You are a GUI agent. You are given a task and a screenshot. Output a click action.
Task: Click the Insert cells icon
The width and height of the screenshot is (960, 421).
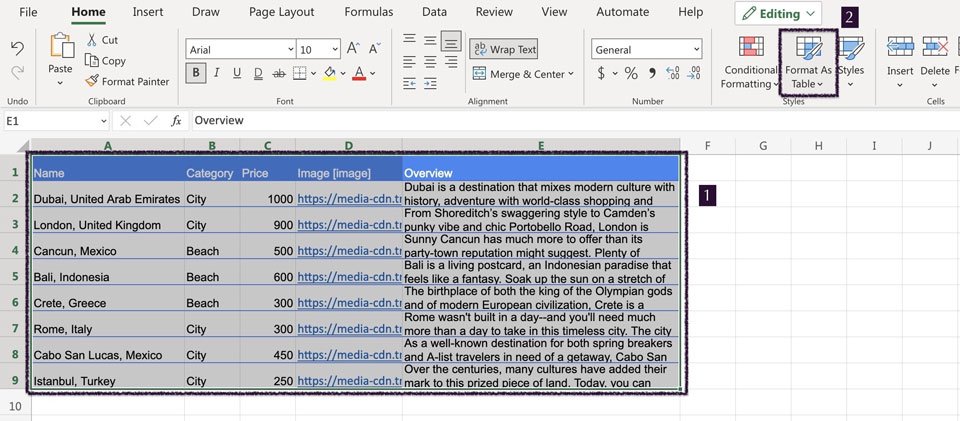900,47
